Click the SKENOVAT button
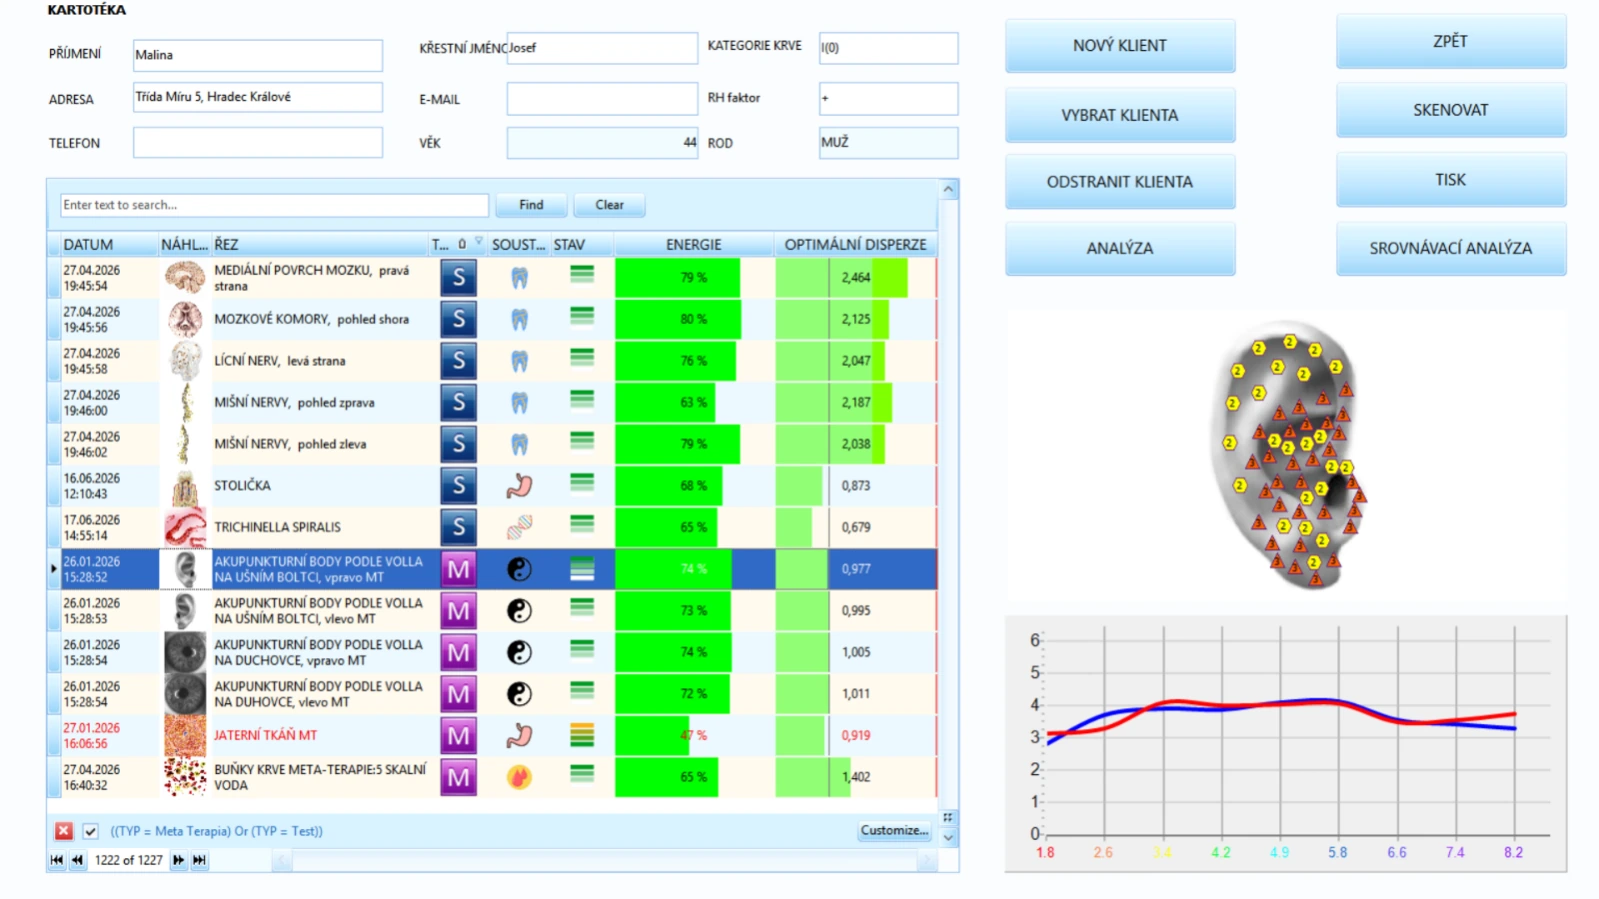This screenshot has width=1599, height=899. click(x=1450, y=110)
